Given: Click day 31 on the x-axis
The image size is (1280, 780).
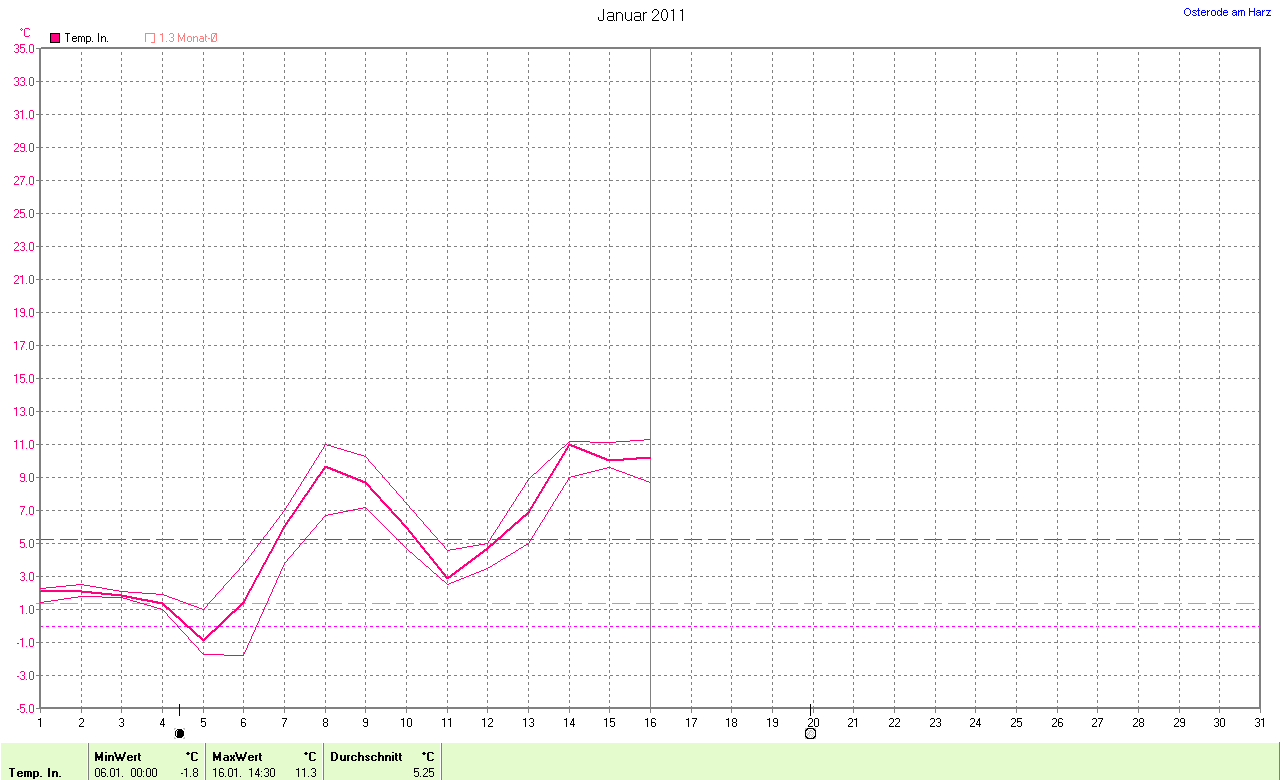Looking at the screenshot, I should (x=1259, y=722).
